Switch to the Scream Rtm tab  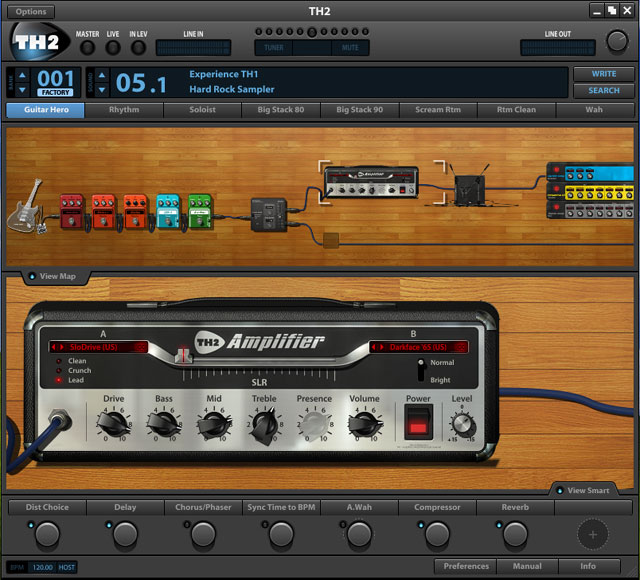[438, 110]
